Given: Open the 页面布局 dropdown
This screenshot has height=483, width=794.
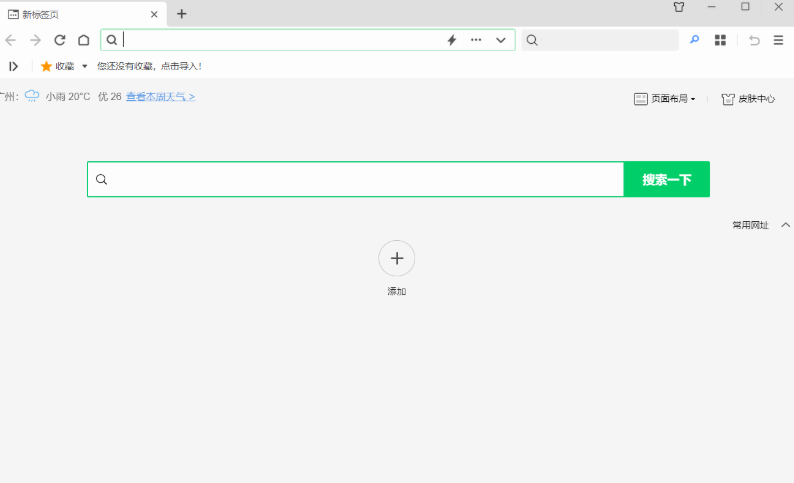Looking at the screenshot, I should tap(665, 99).
